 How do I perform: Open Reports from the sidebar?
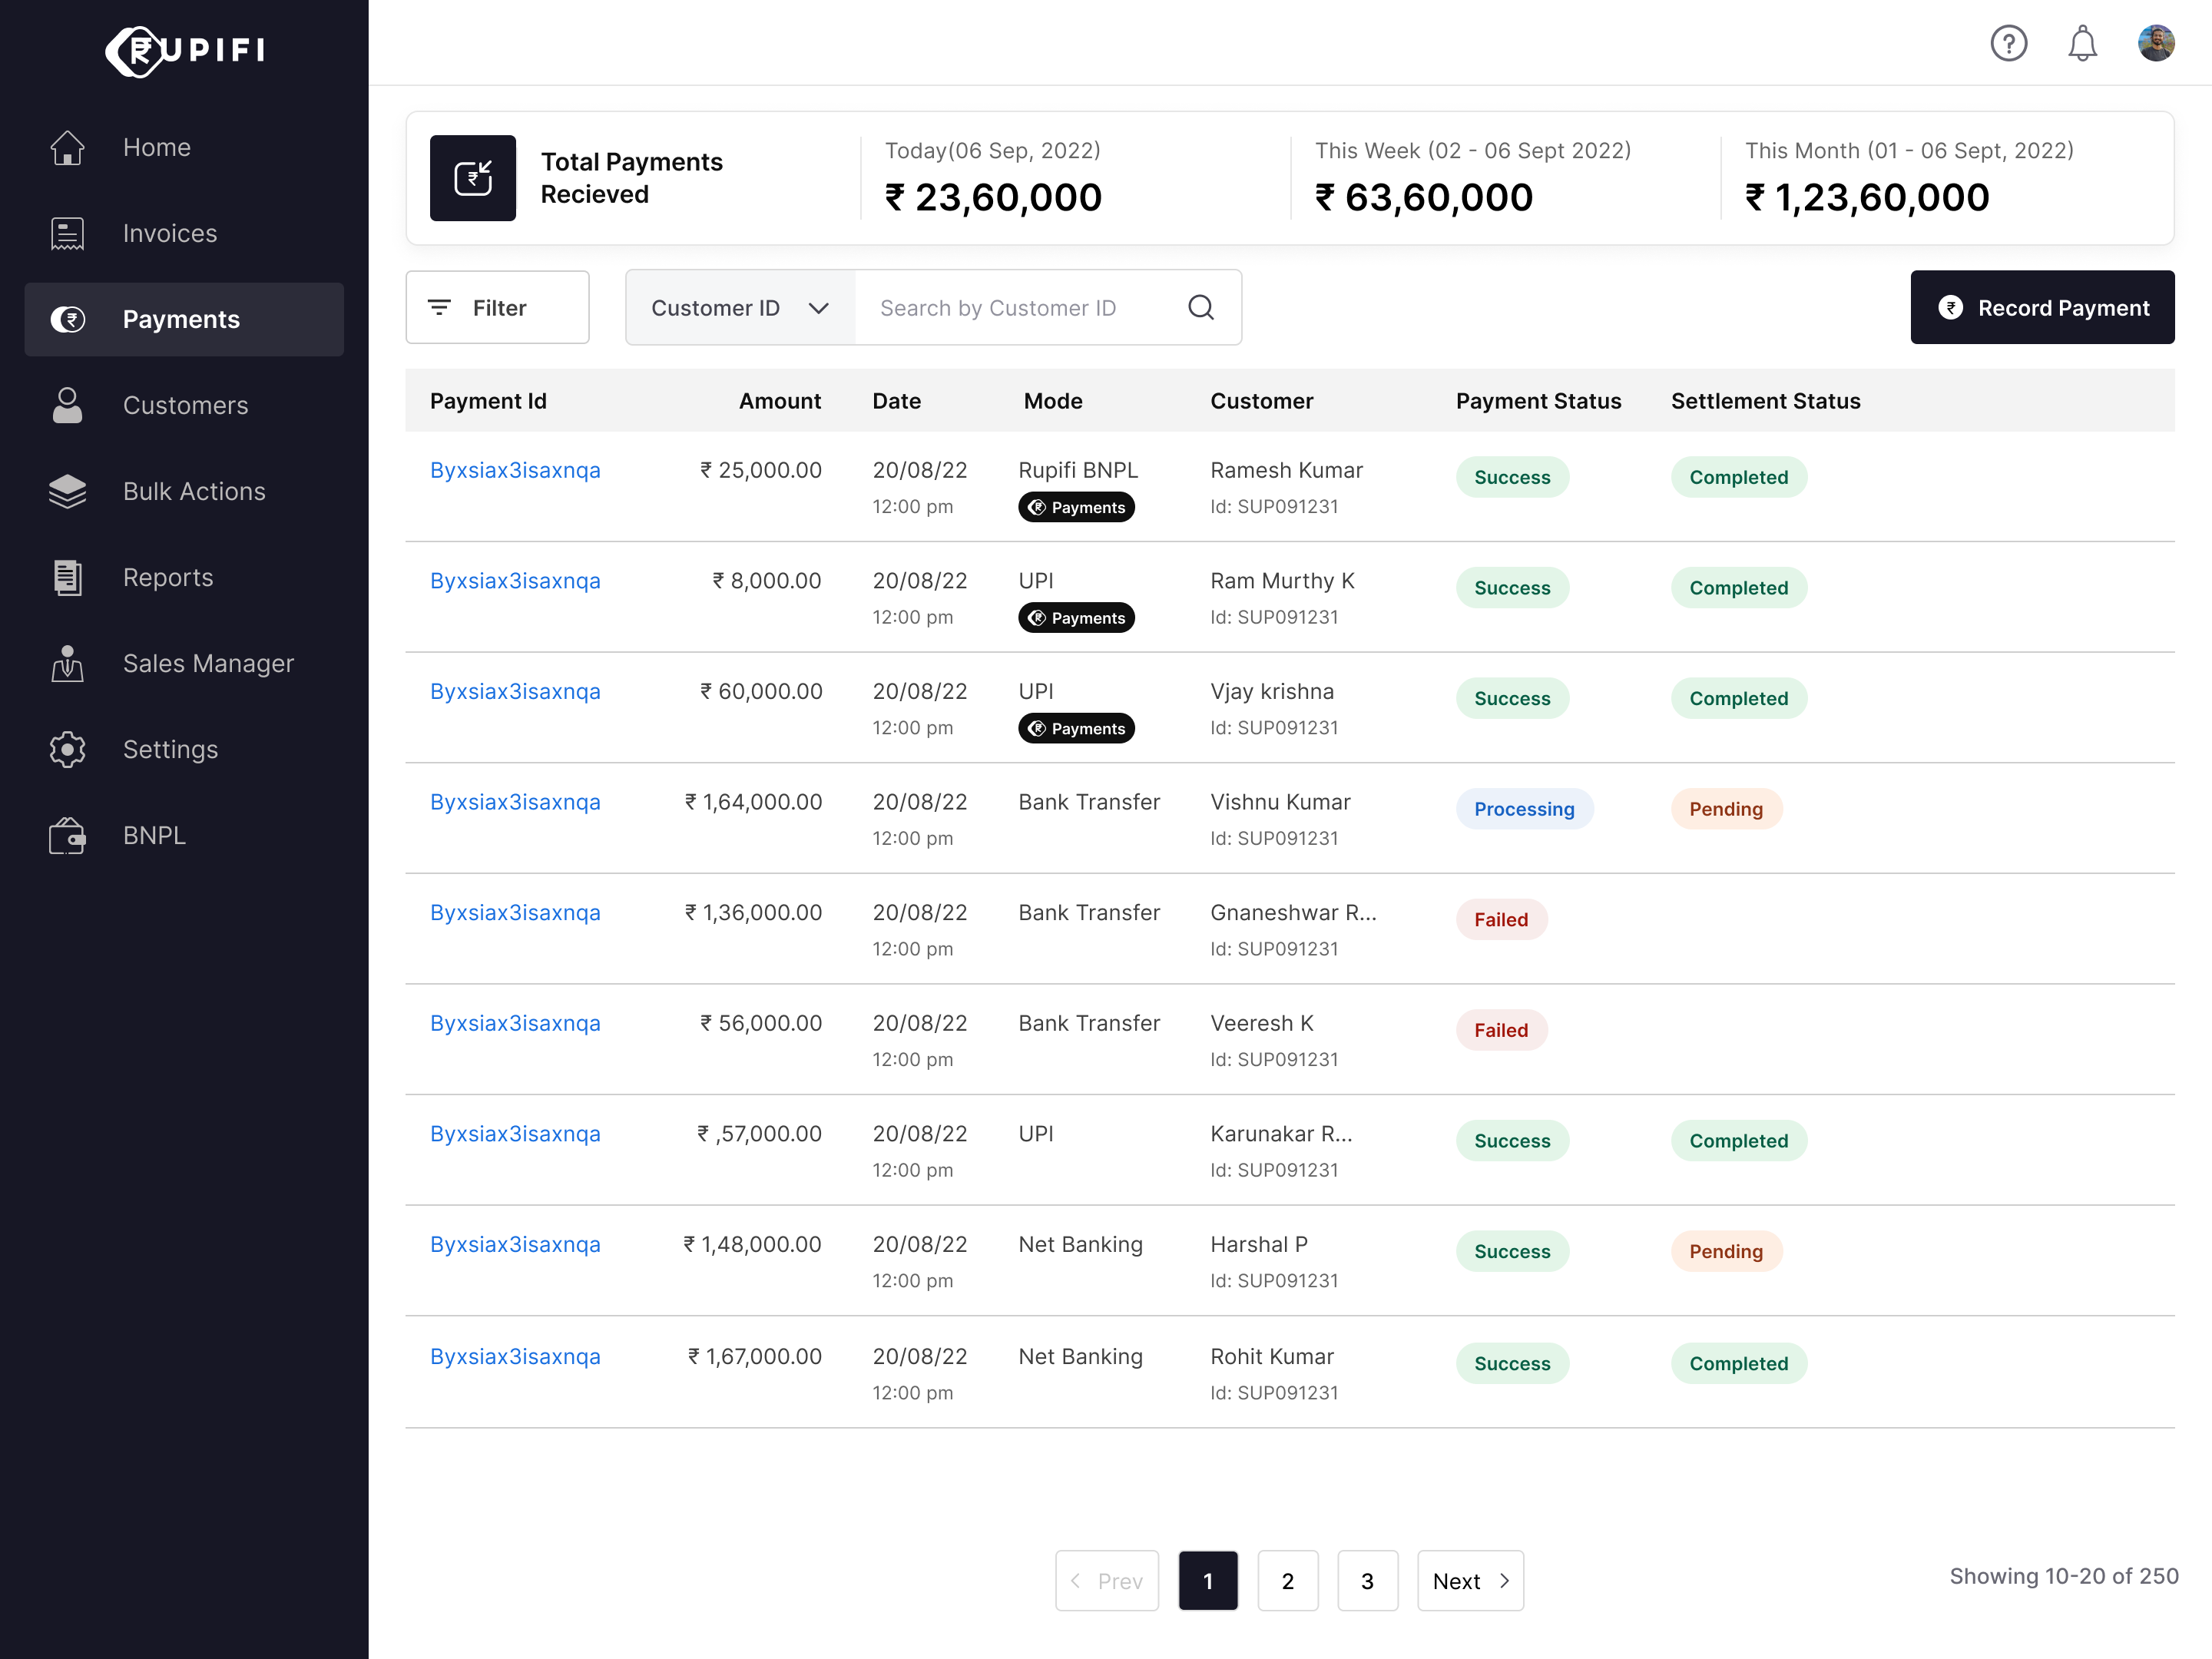click(168, 577)
